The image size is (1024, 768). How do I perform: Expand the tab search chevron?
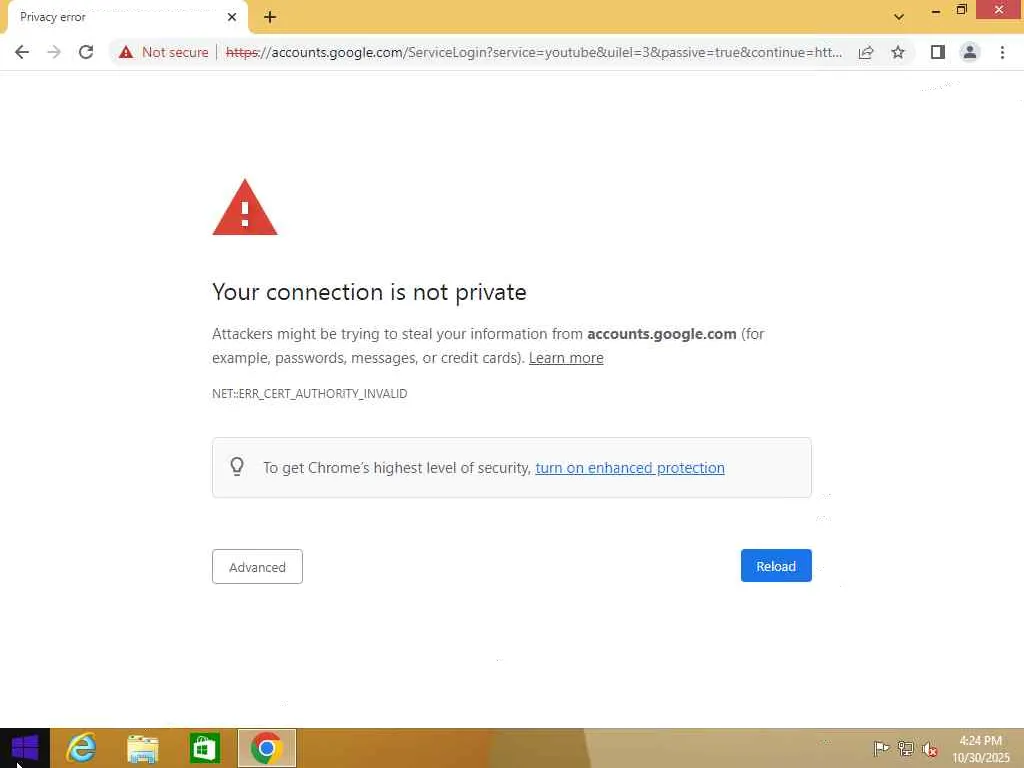899,17
